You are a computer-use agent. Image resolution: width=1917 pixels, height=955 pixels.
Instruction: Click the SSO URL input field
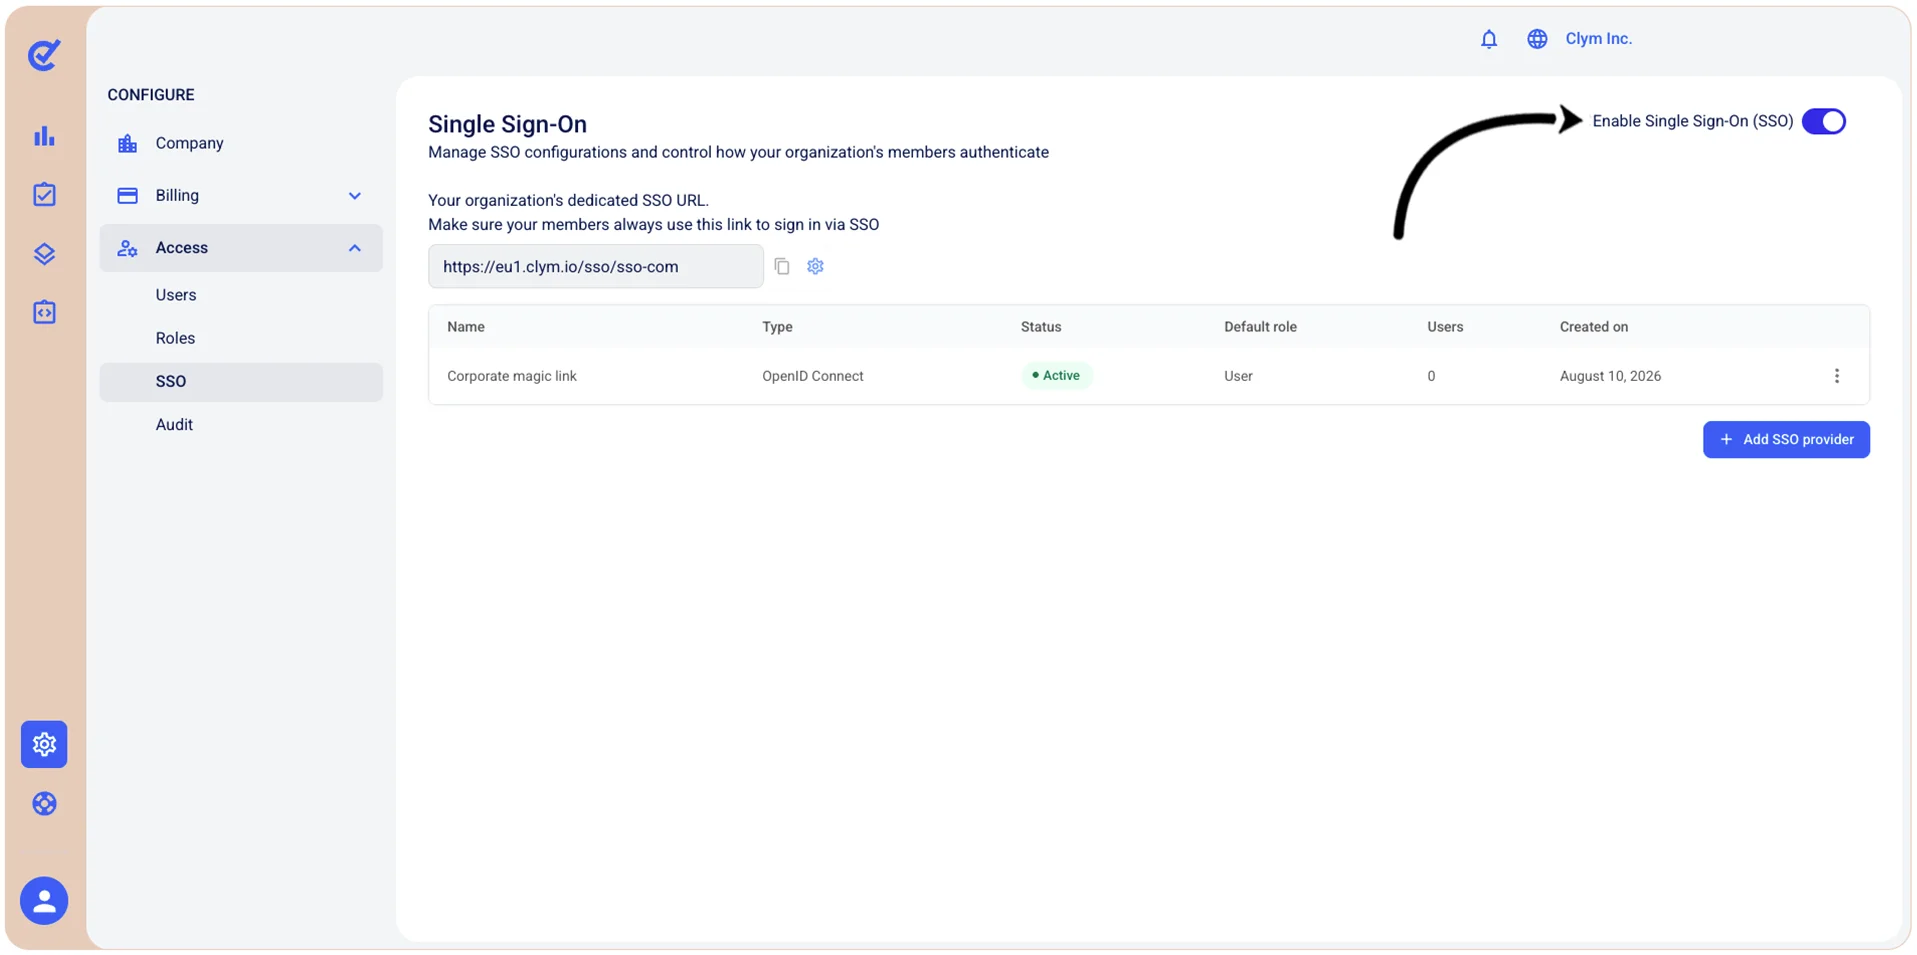point(596,266)
